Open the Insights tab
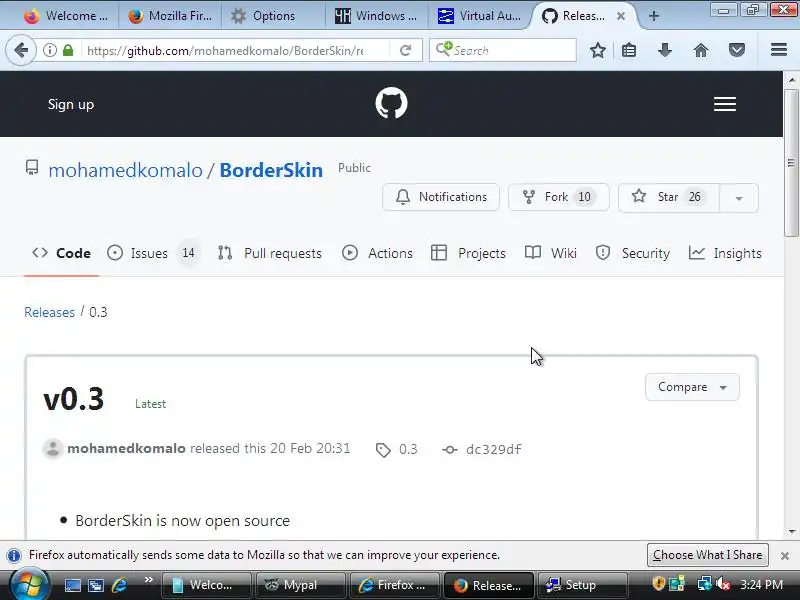800x600 pixels. (725, 253)
